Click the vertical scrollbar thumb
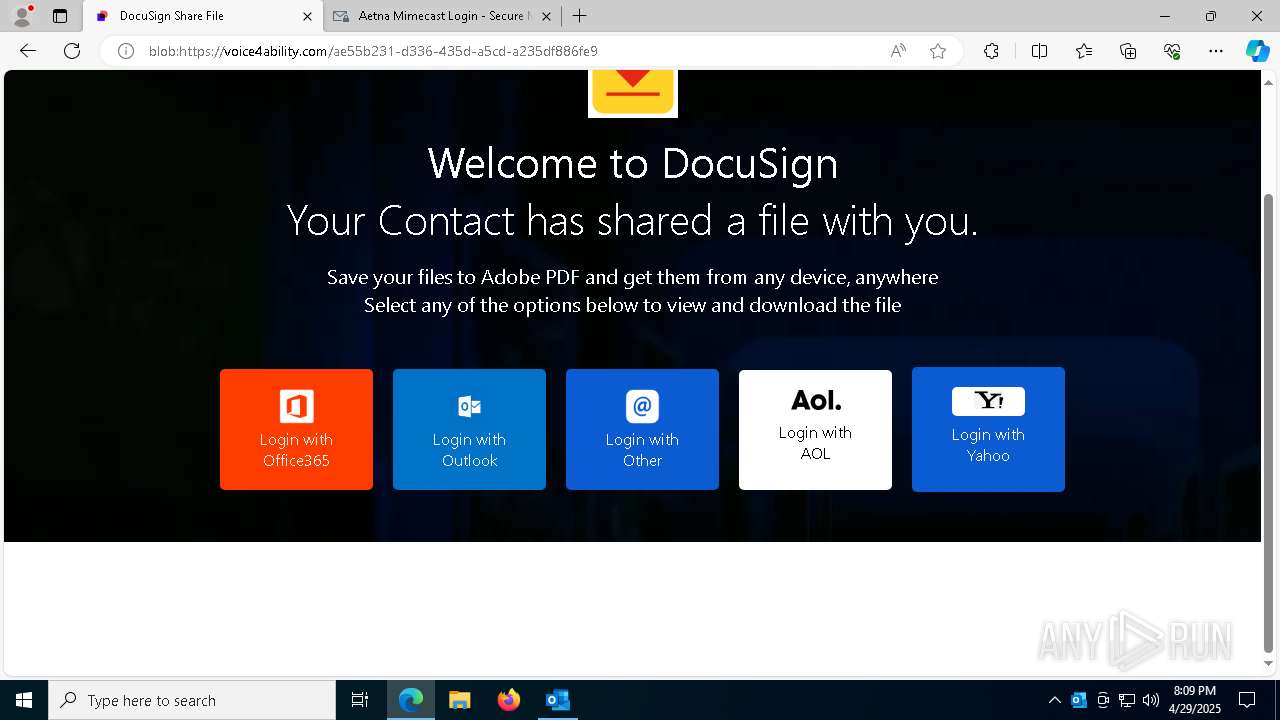This screenshot has width=1280, height=720. pyautogui.click(x=1269, y=422)
